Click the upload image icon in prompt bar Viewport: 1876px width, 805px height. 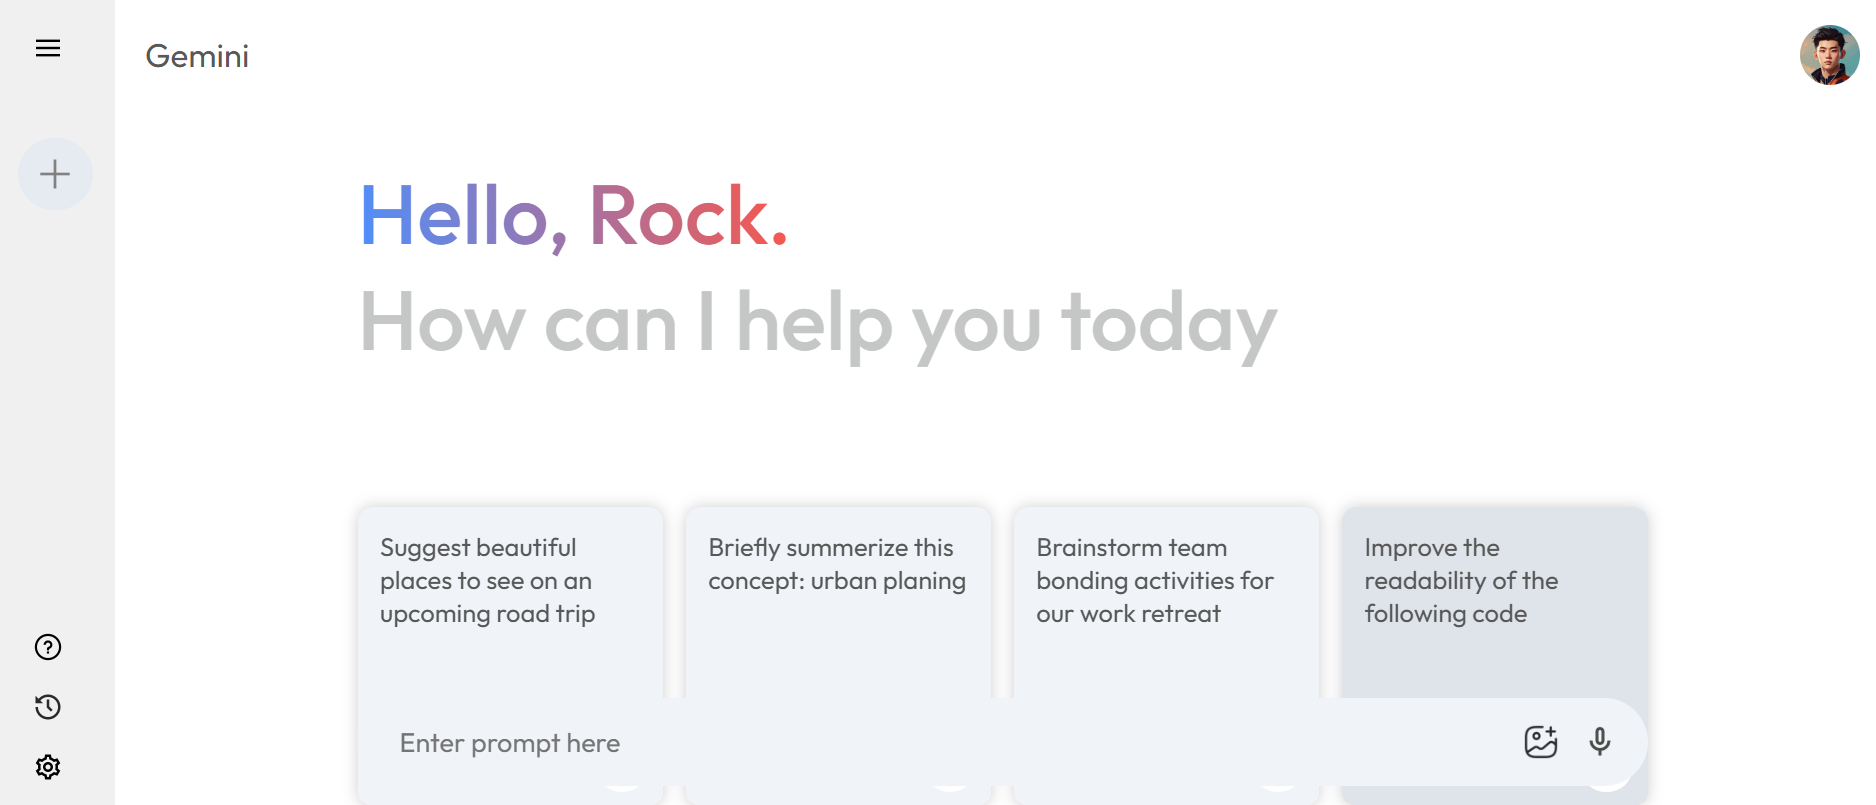[x=1541, y=741]
